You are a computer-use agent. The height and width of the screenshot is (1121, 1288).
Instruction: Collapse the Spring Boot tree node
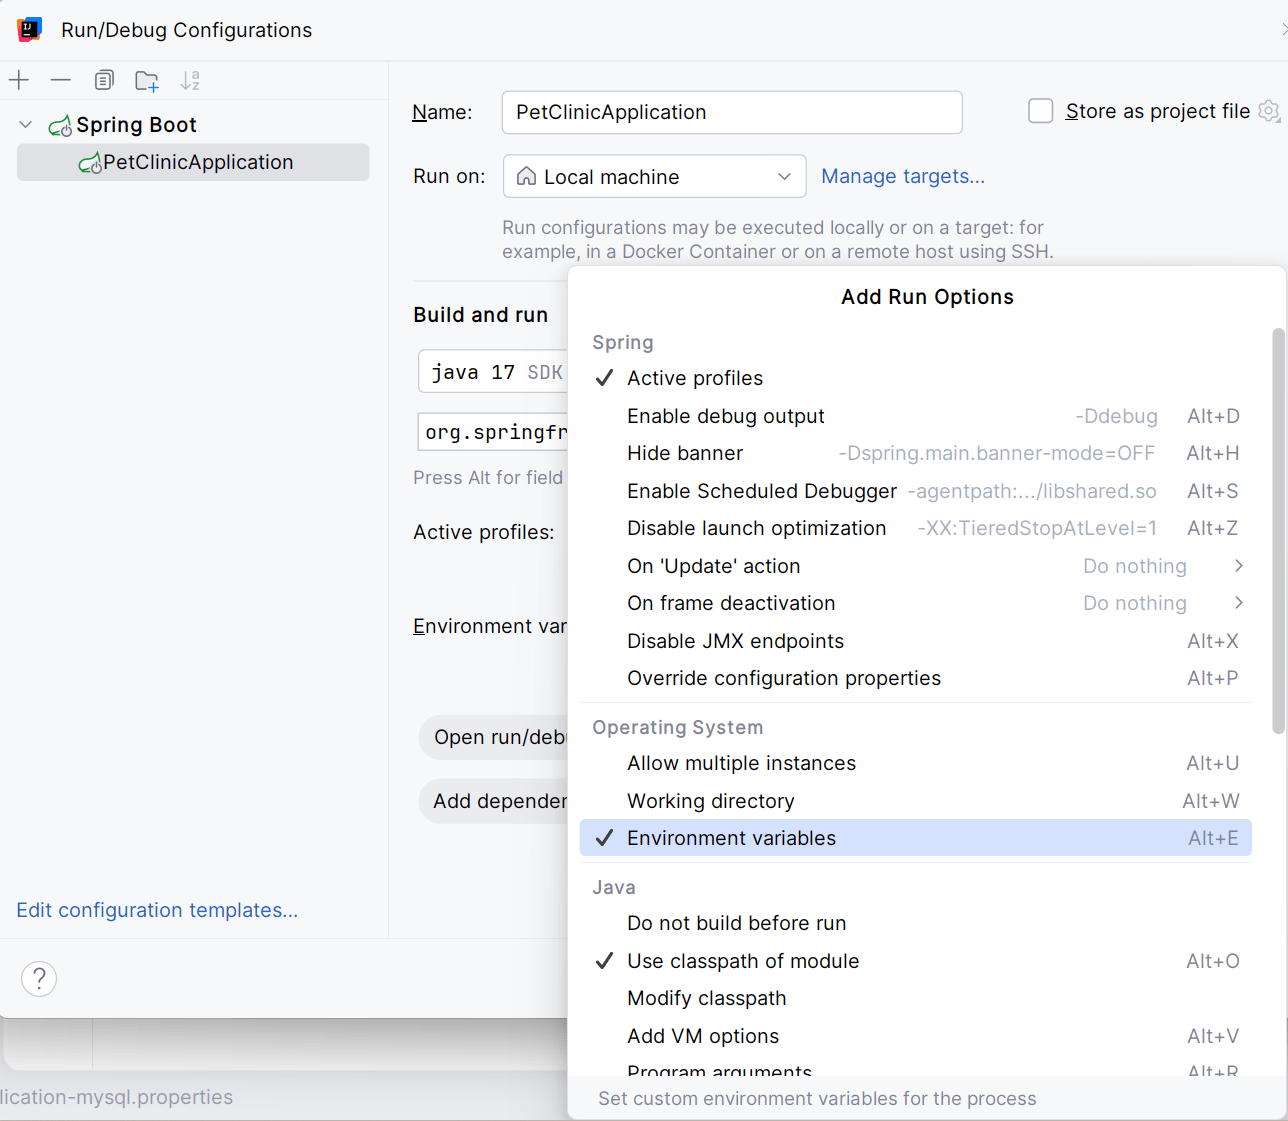click(26, 125)
